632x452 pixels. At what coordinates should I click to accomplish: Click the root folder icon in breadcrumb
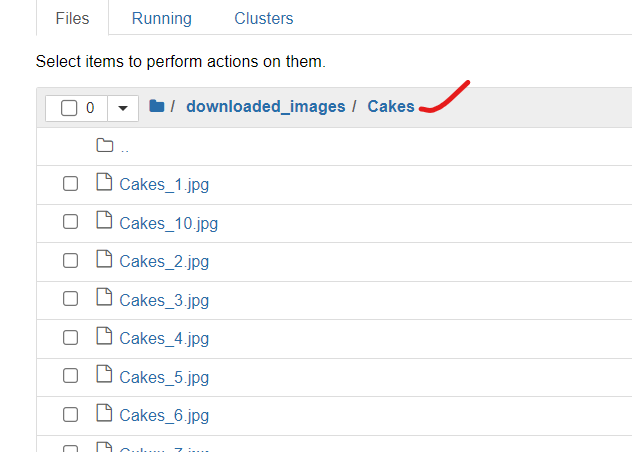156,106
